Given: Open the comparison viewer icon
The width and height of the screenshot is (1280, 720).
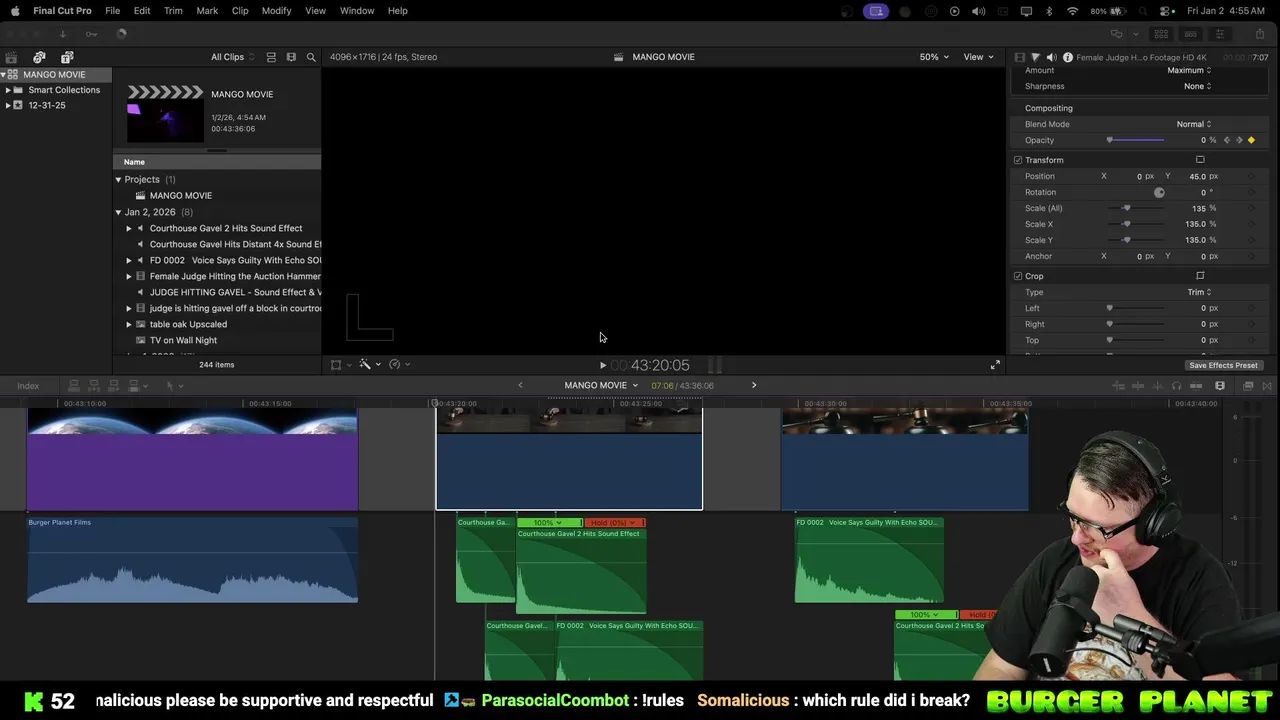Looking at the screenshot, I should coord(1117,33).
